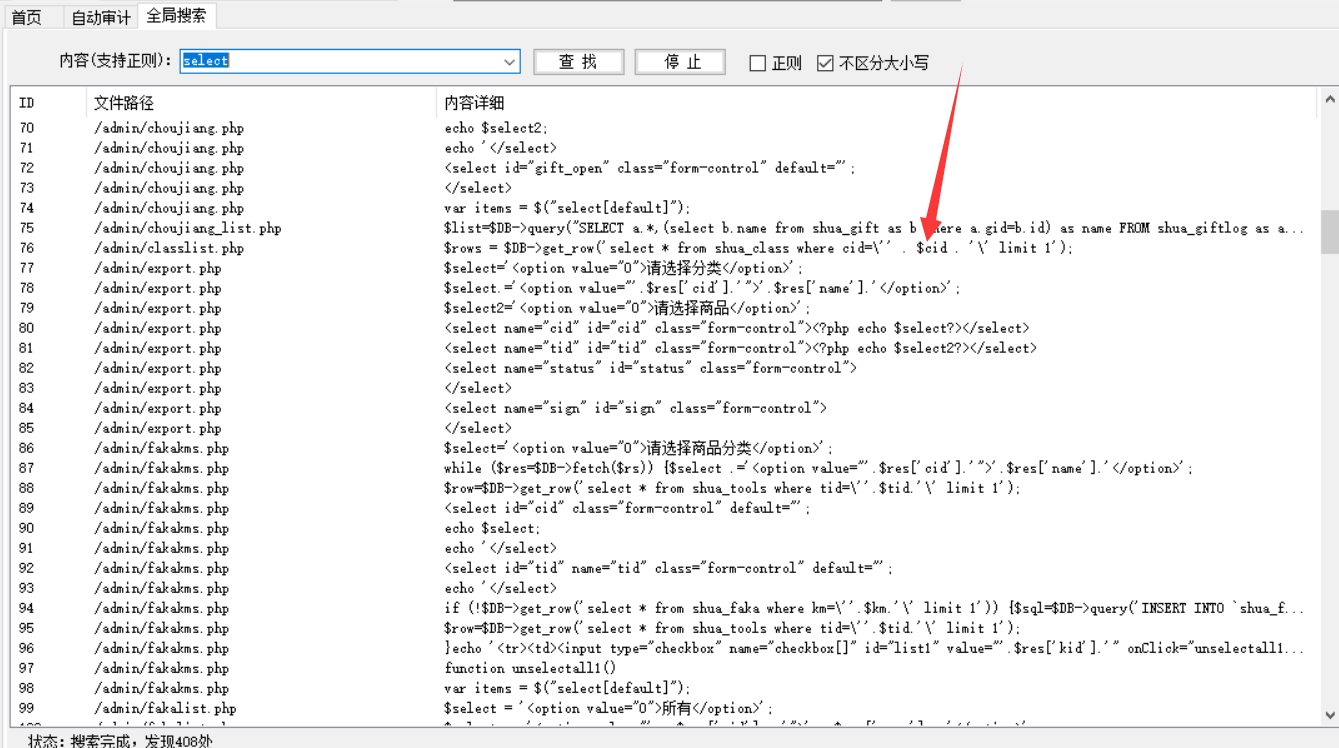This screenshot has width=1339, height=748.
Task: Select the 全局搜索 tab
Action: (176, 16)
